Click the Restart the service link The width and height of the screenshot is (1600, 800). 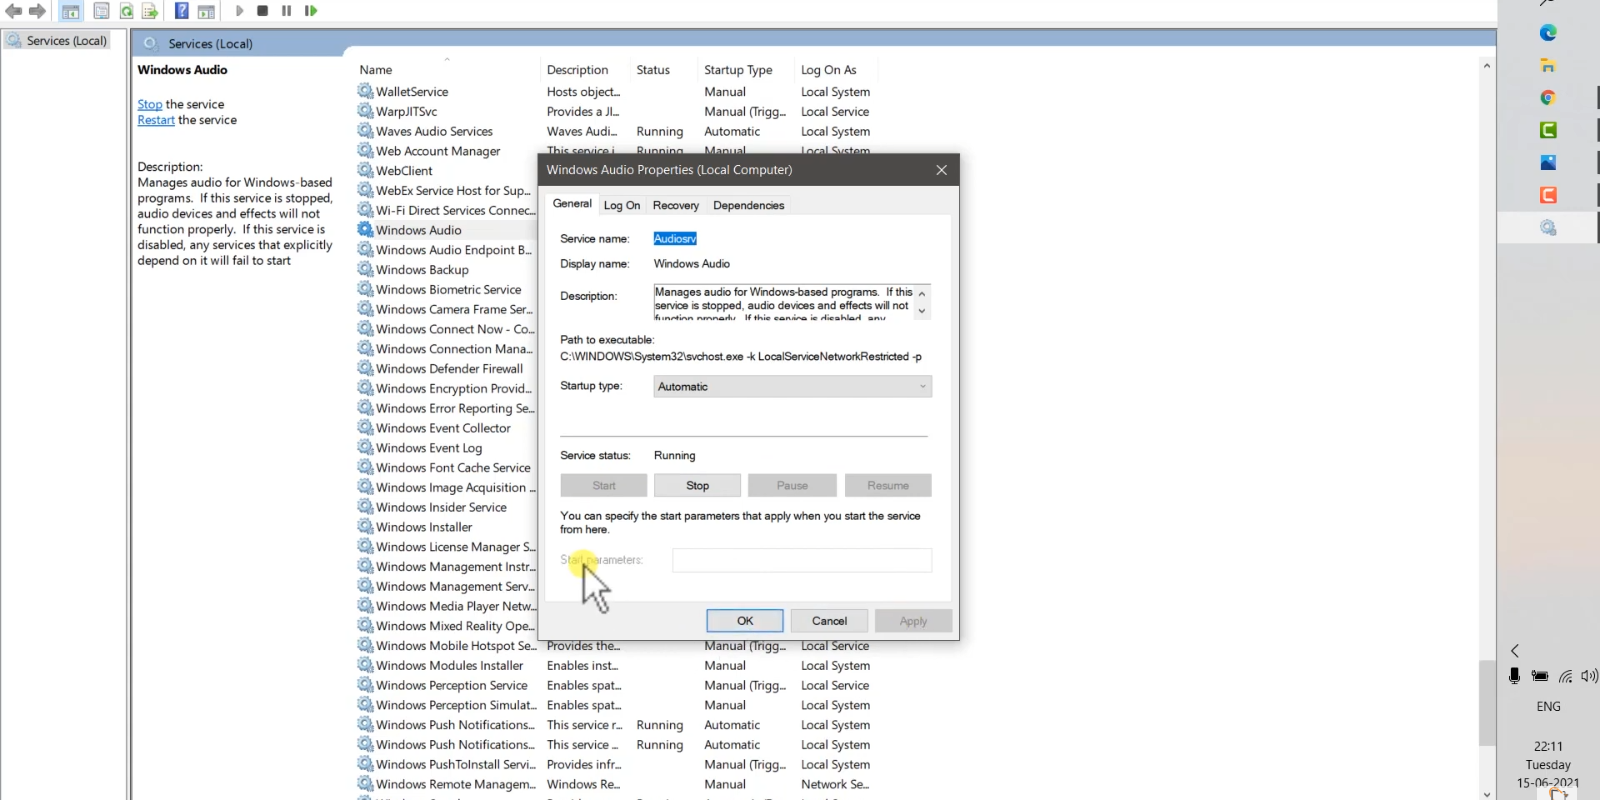pos(156,120)
